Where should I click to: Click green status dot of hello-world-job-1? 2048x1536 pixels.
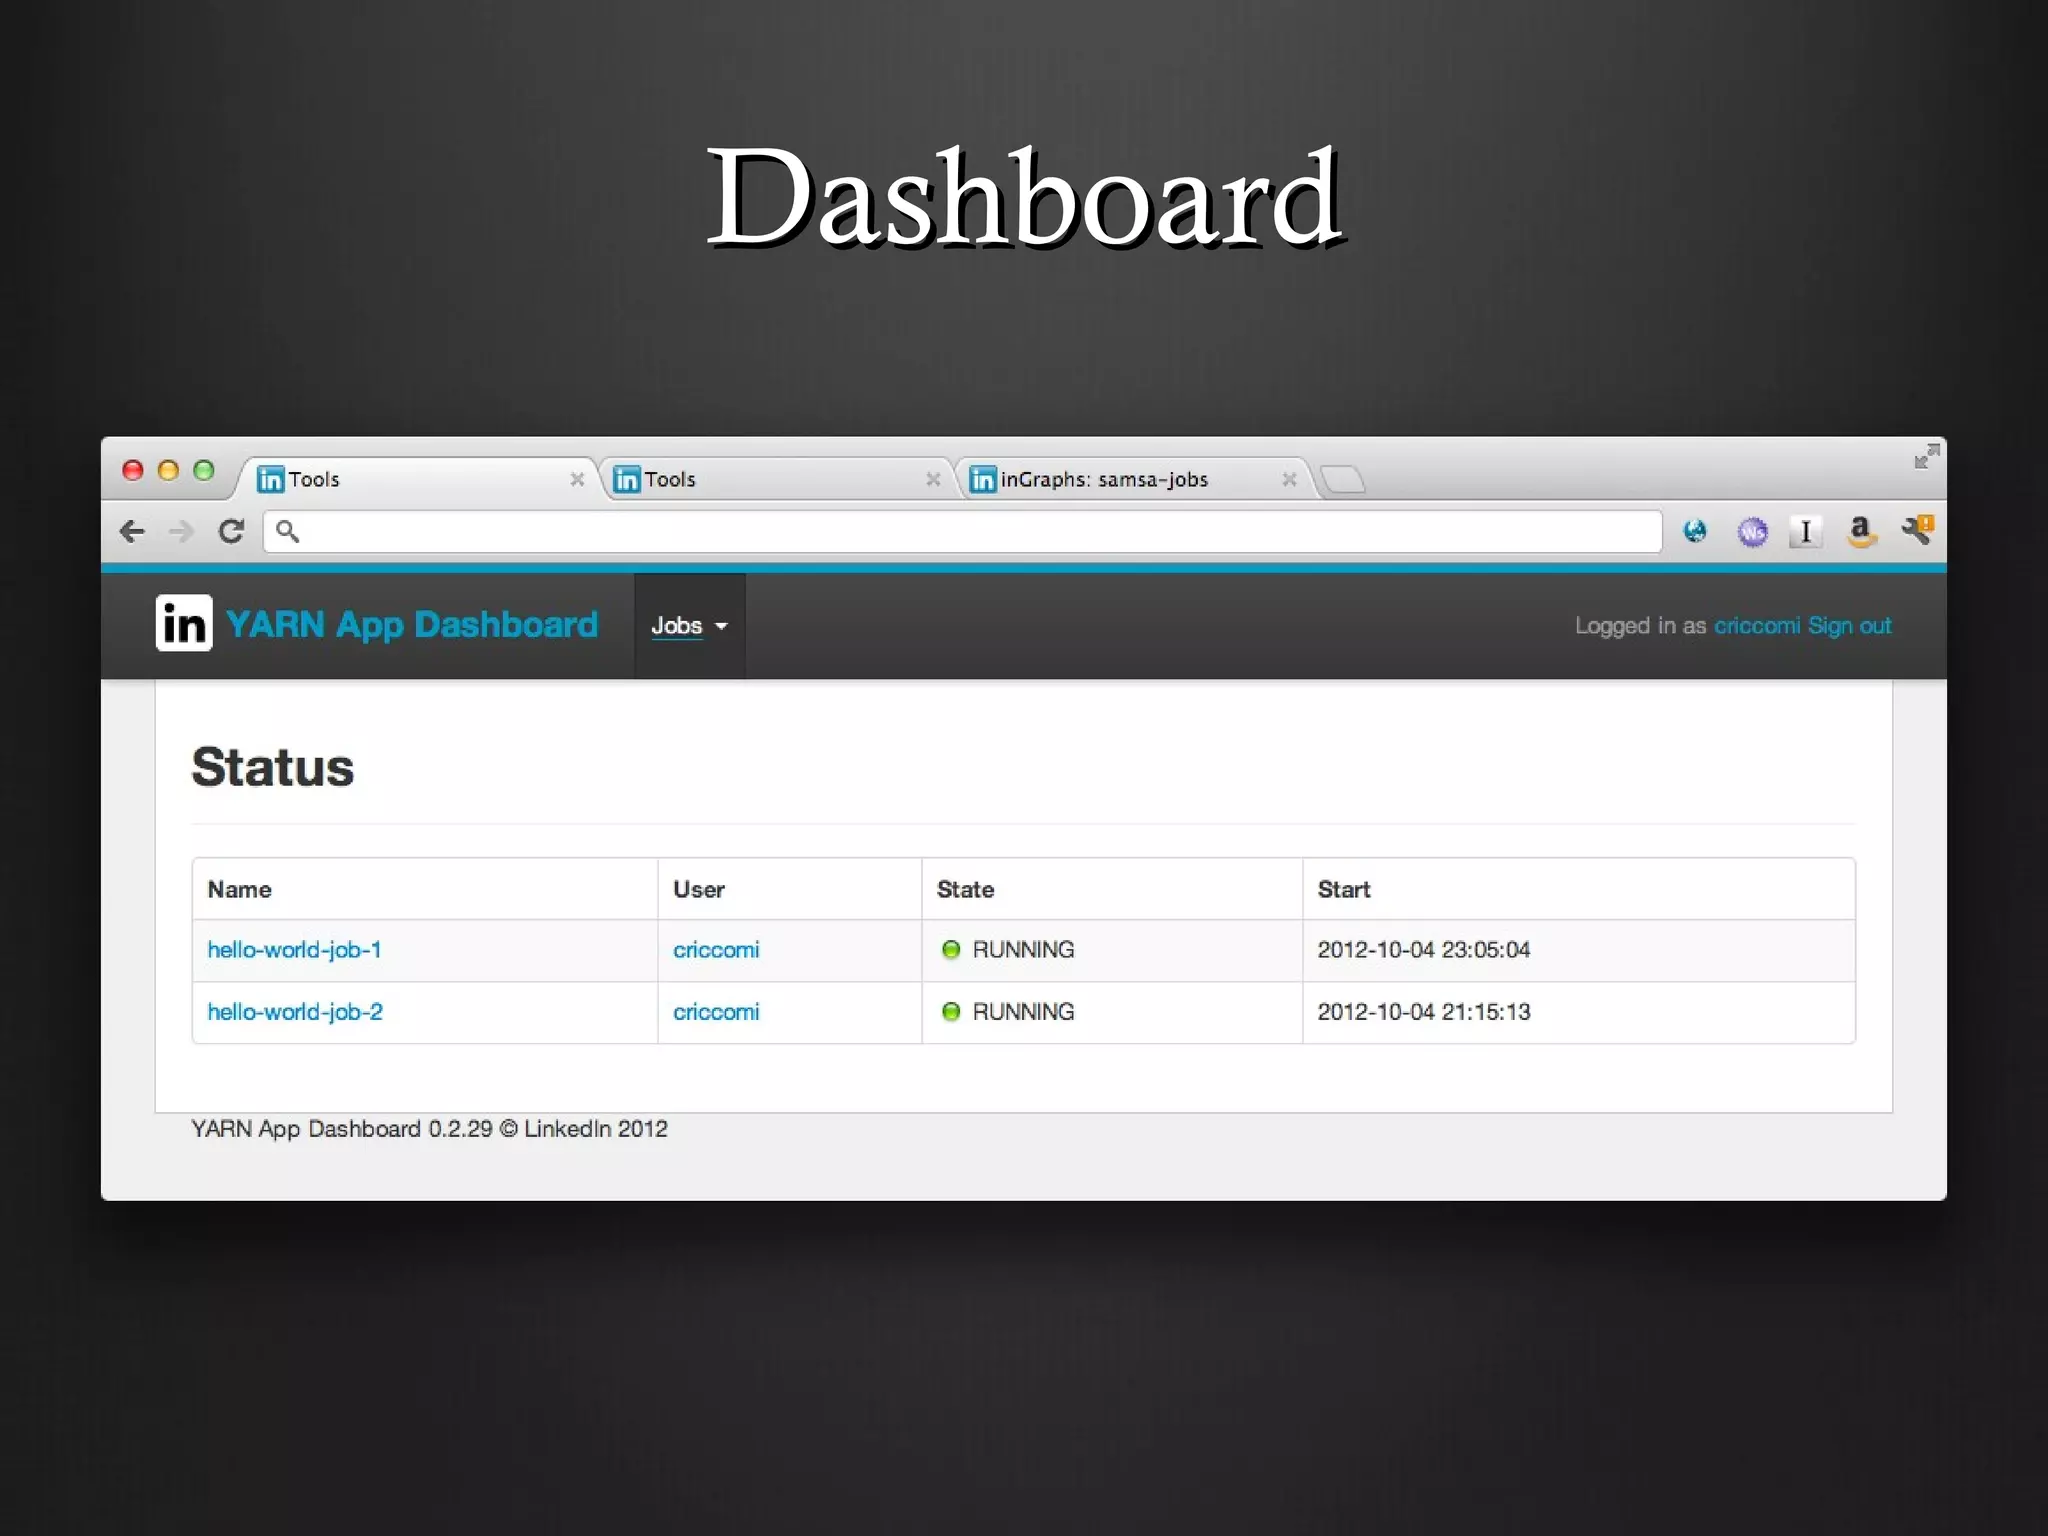coord(951,949)
